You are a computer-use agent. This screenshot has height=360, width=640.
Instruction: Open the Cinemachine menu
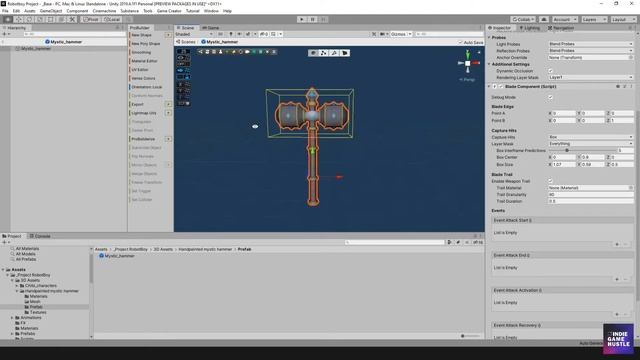104,11
